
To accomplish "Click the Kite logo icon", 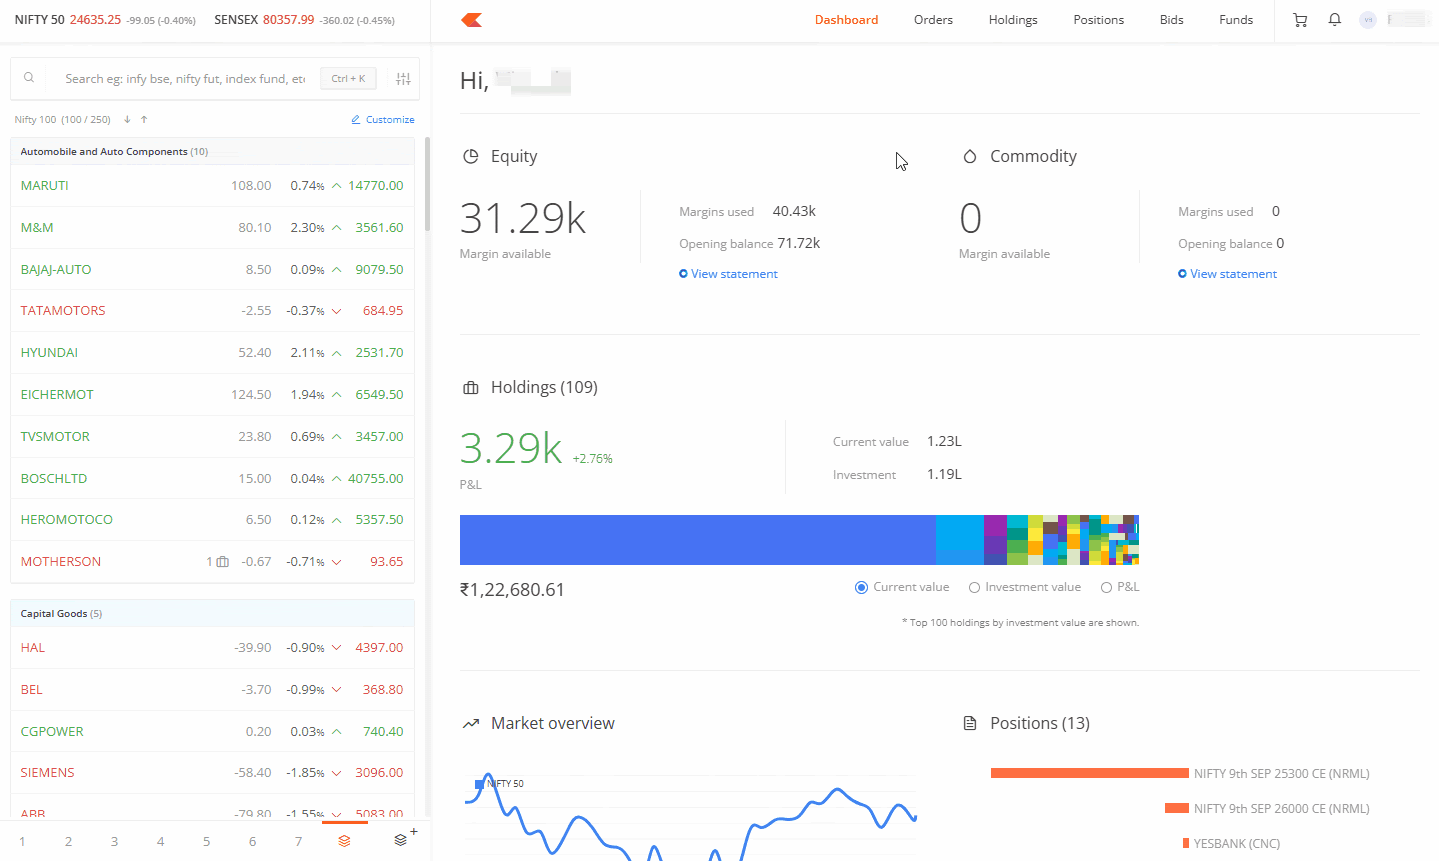I will coord(472,20).
